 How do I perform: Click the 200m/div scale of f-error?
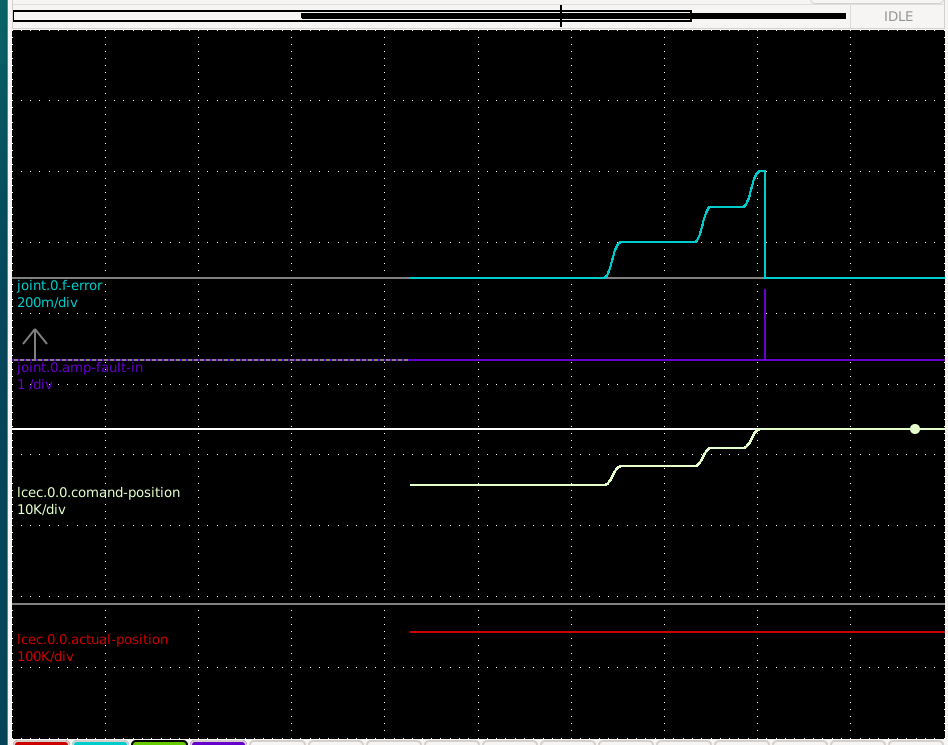pyautogui.click(x=47, y=302)
